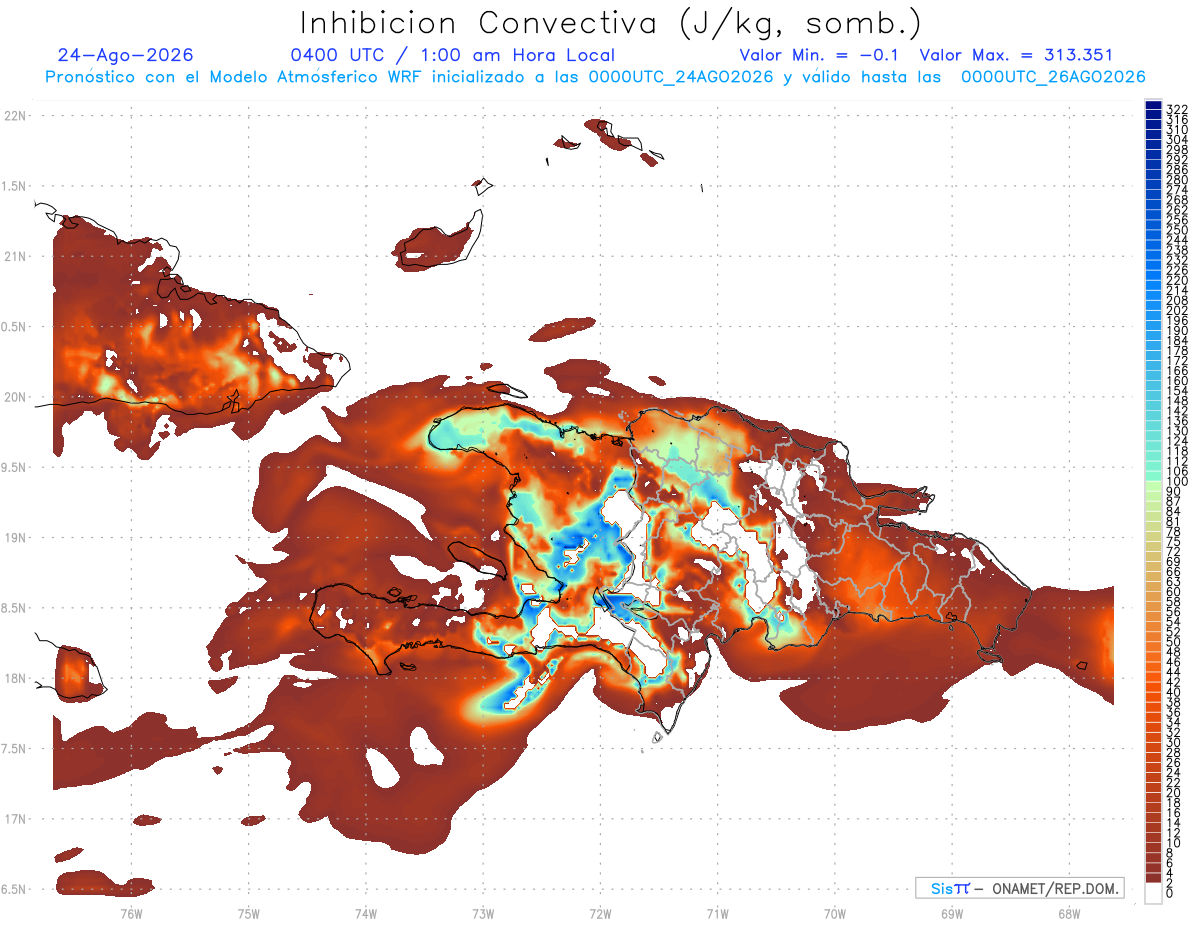
Task: Click the '0' color scale label
Action: point(1170,892)
